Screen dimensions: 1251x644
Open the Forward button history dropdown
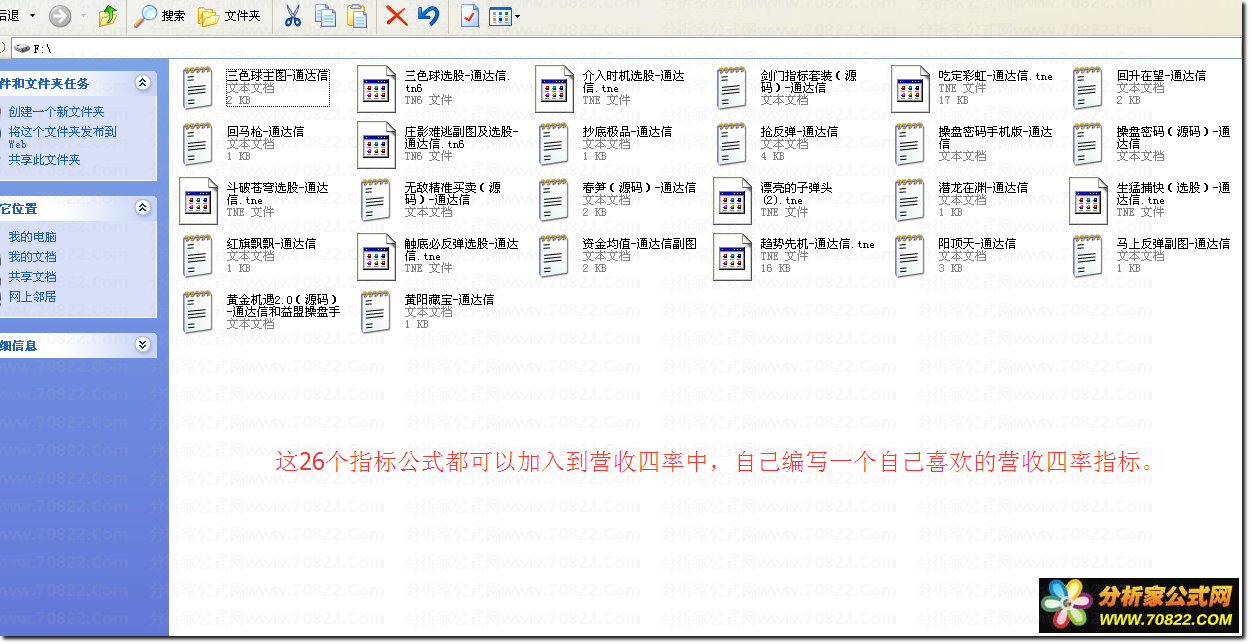[82, 16]
